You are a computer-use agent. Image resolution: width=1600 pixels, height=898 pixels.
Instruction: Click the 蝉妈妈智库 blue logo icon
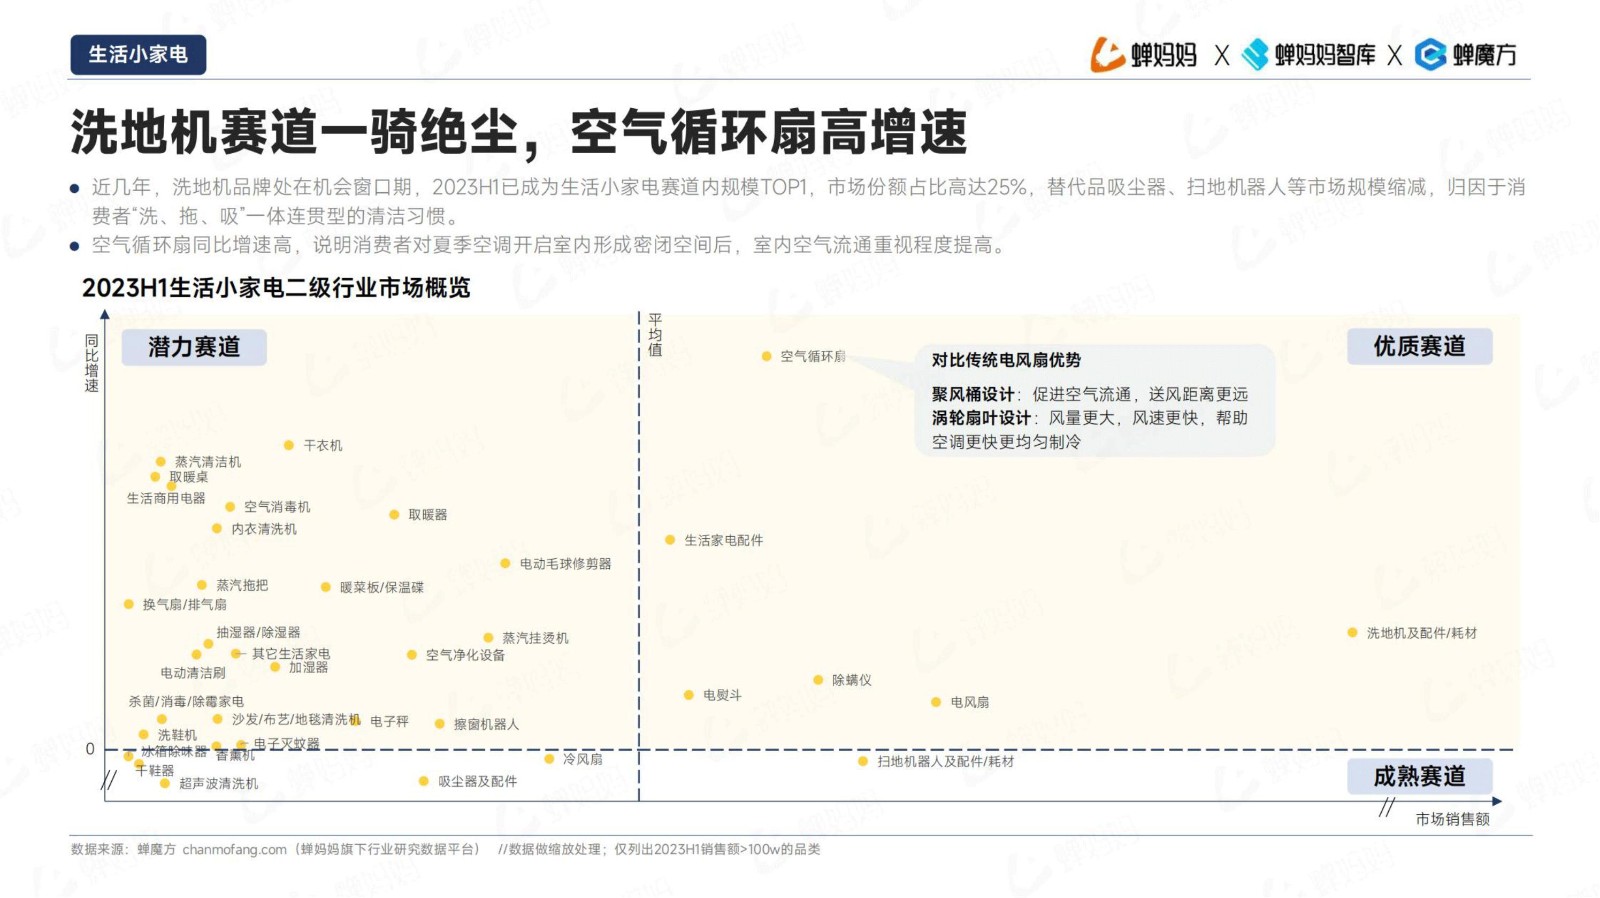tap(1254, 55)
